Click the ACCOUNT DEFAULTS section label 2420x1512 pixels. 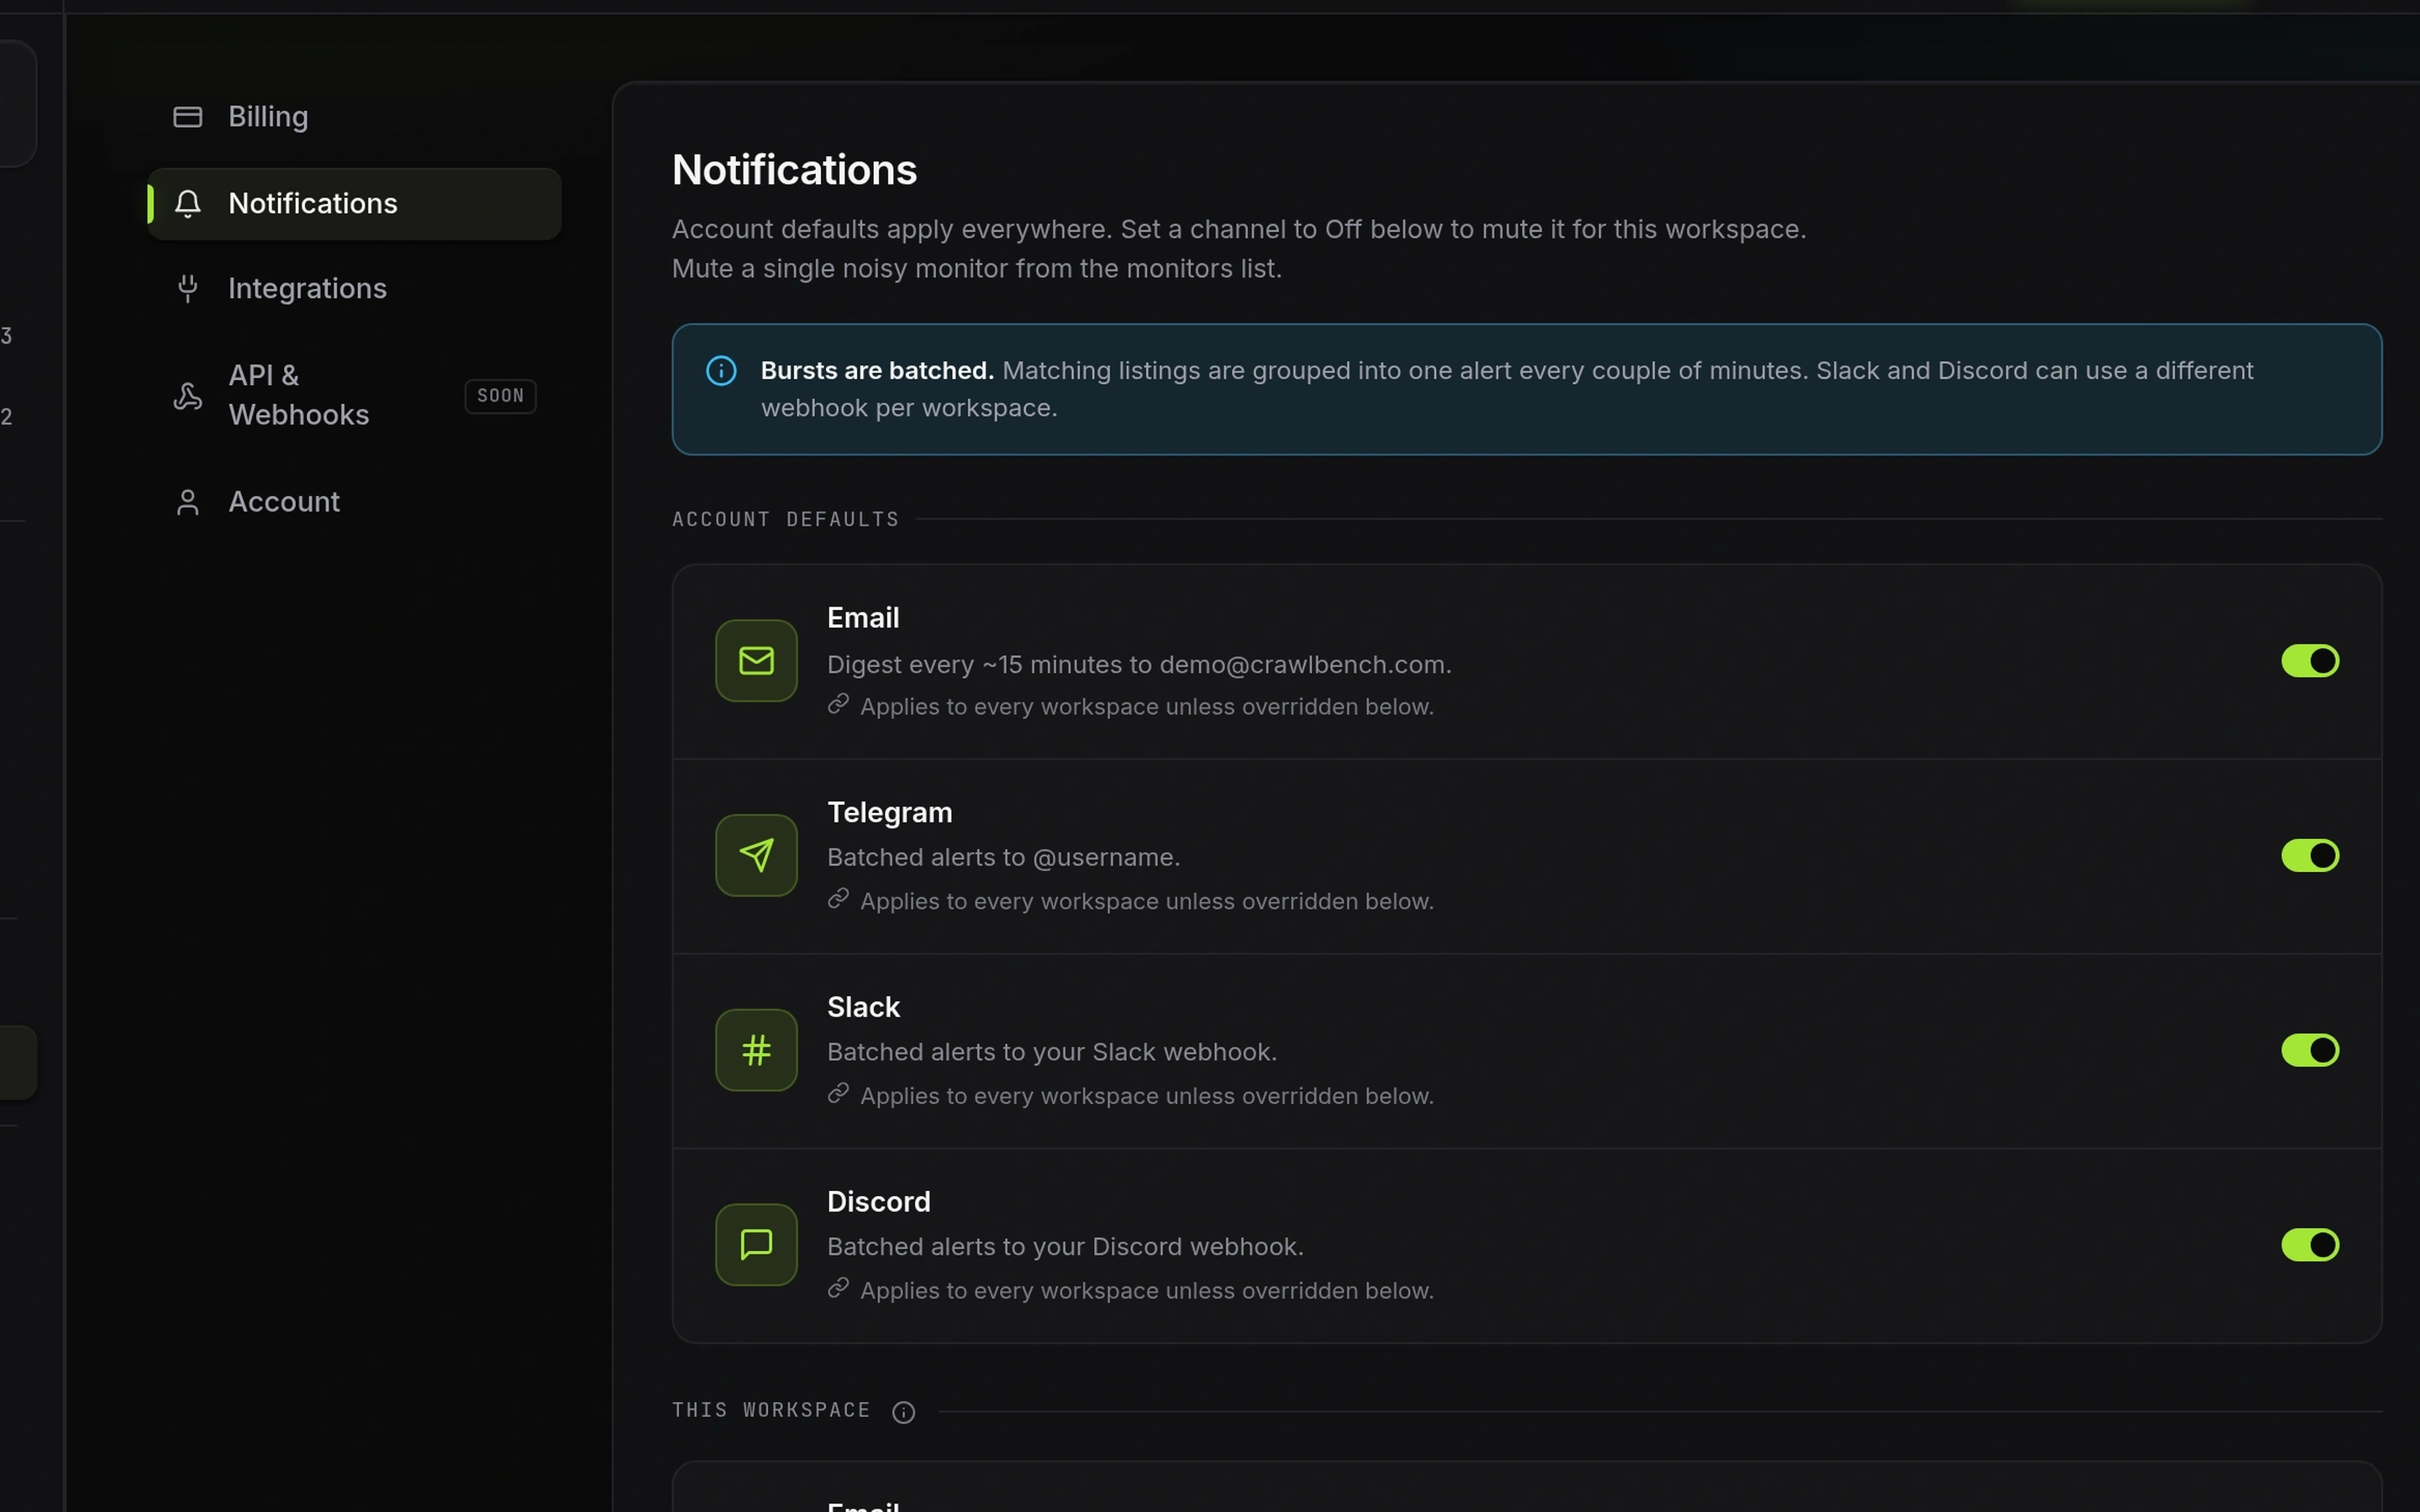point(785,519)
